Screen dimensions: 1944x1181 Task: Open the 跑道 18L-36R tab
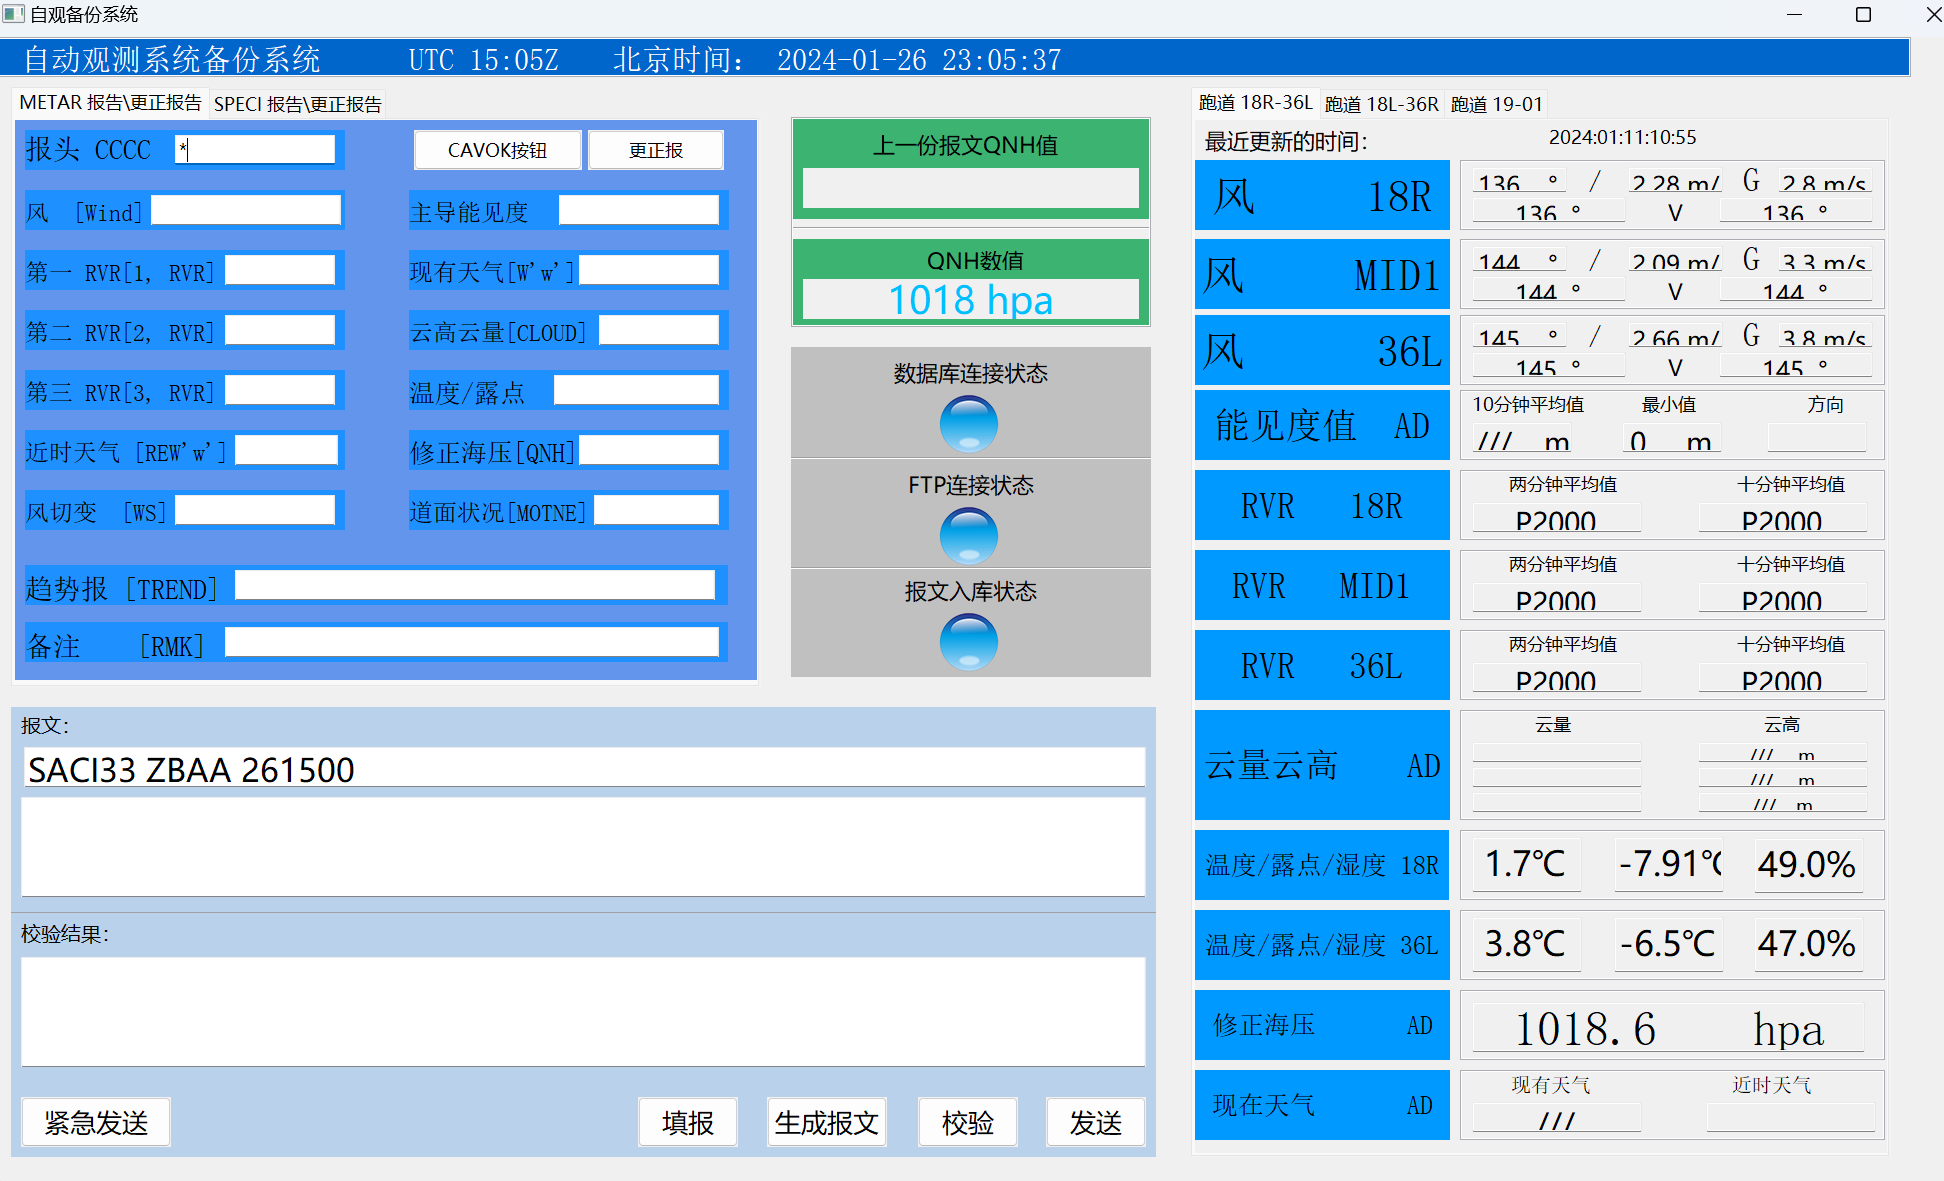(1381, 104)
